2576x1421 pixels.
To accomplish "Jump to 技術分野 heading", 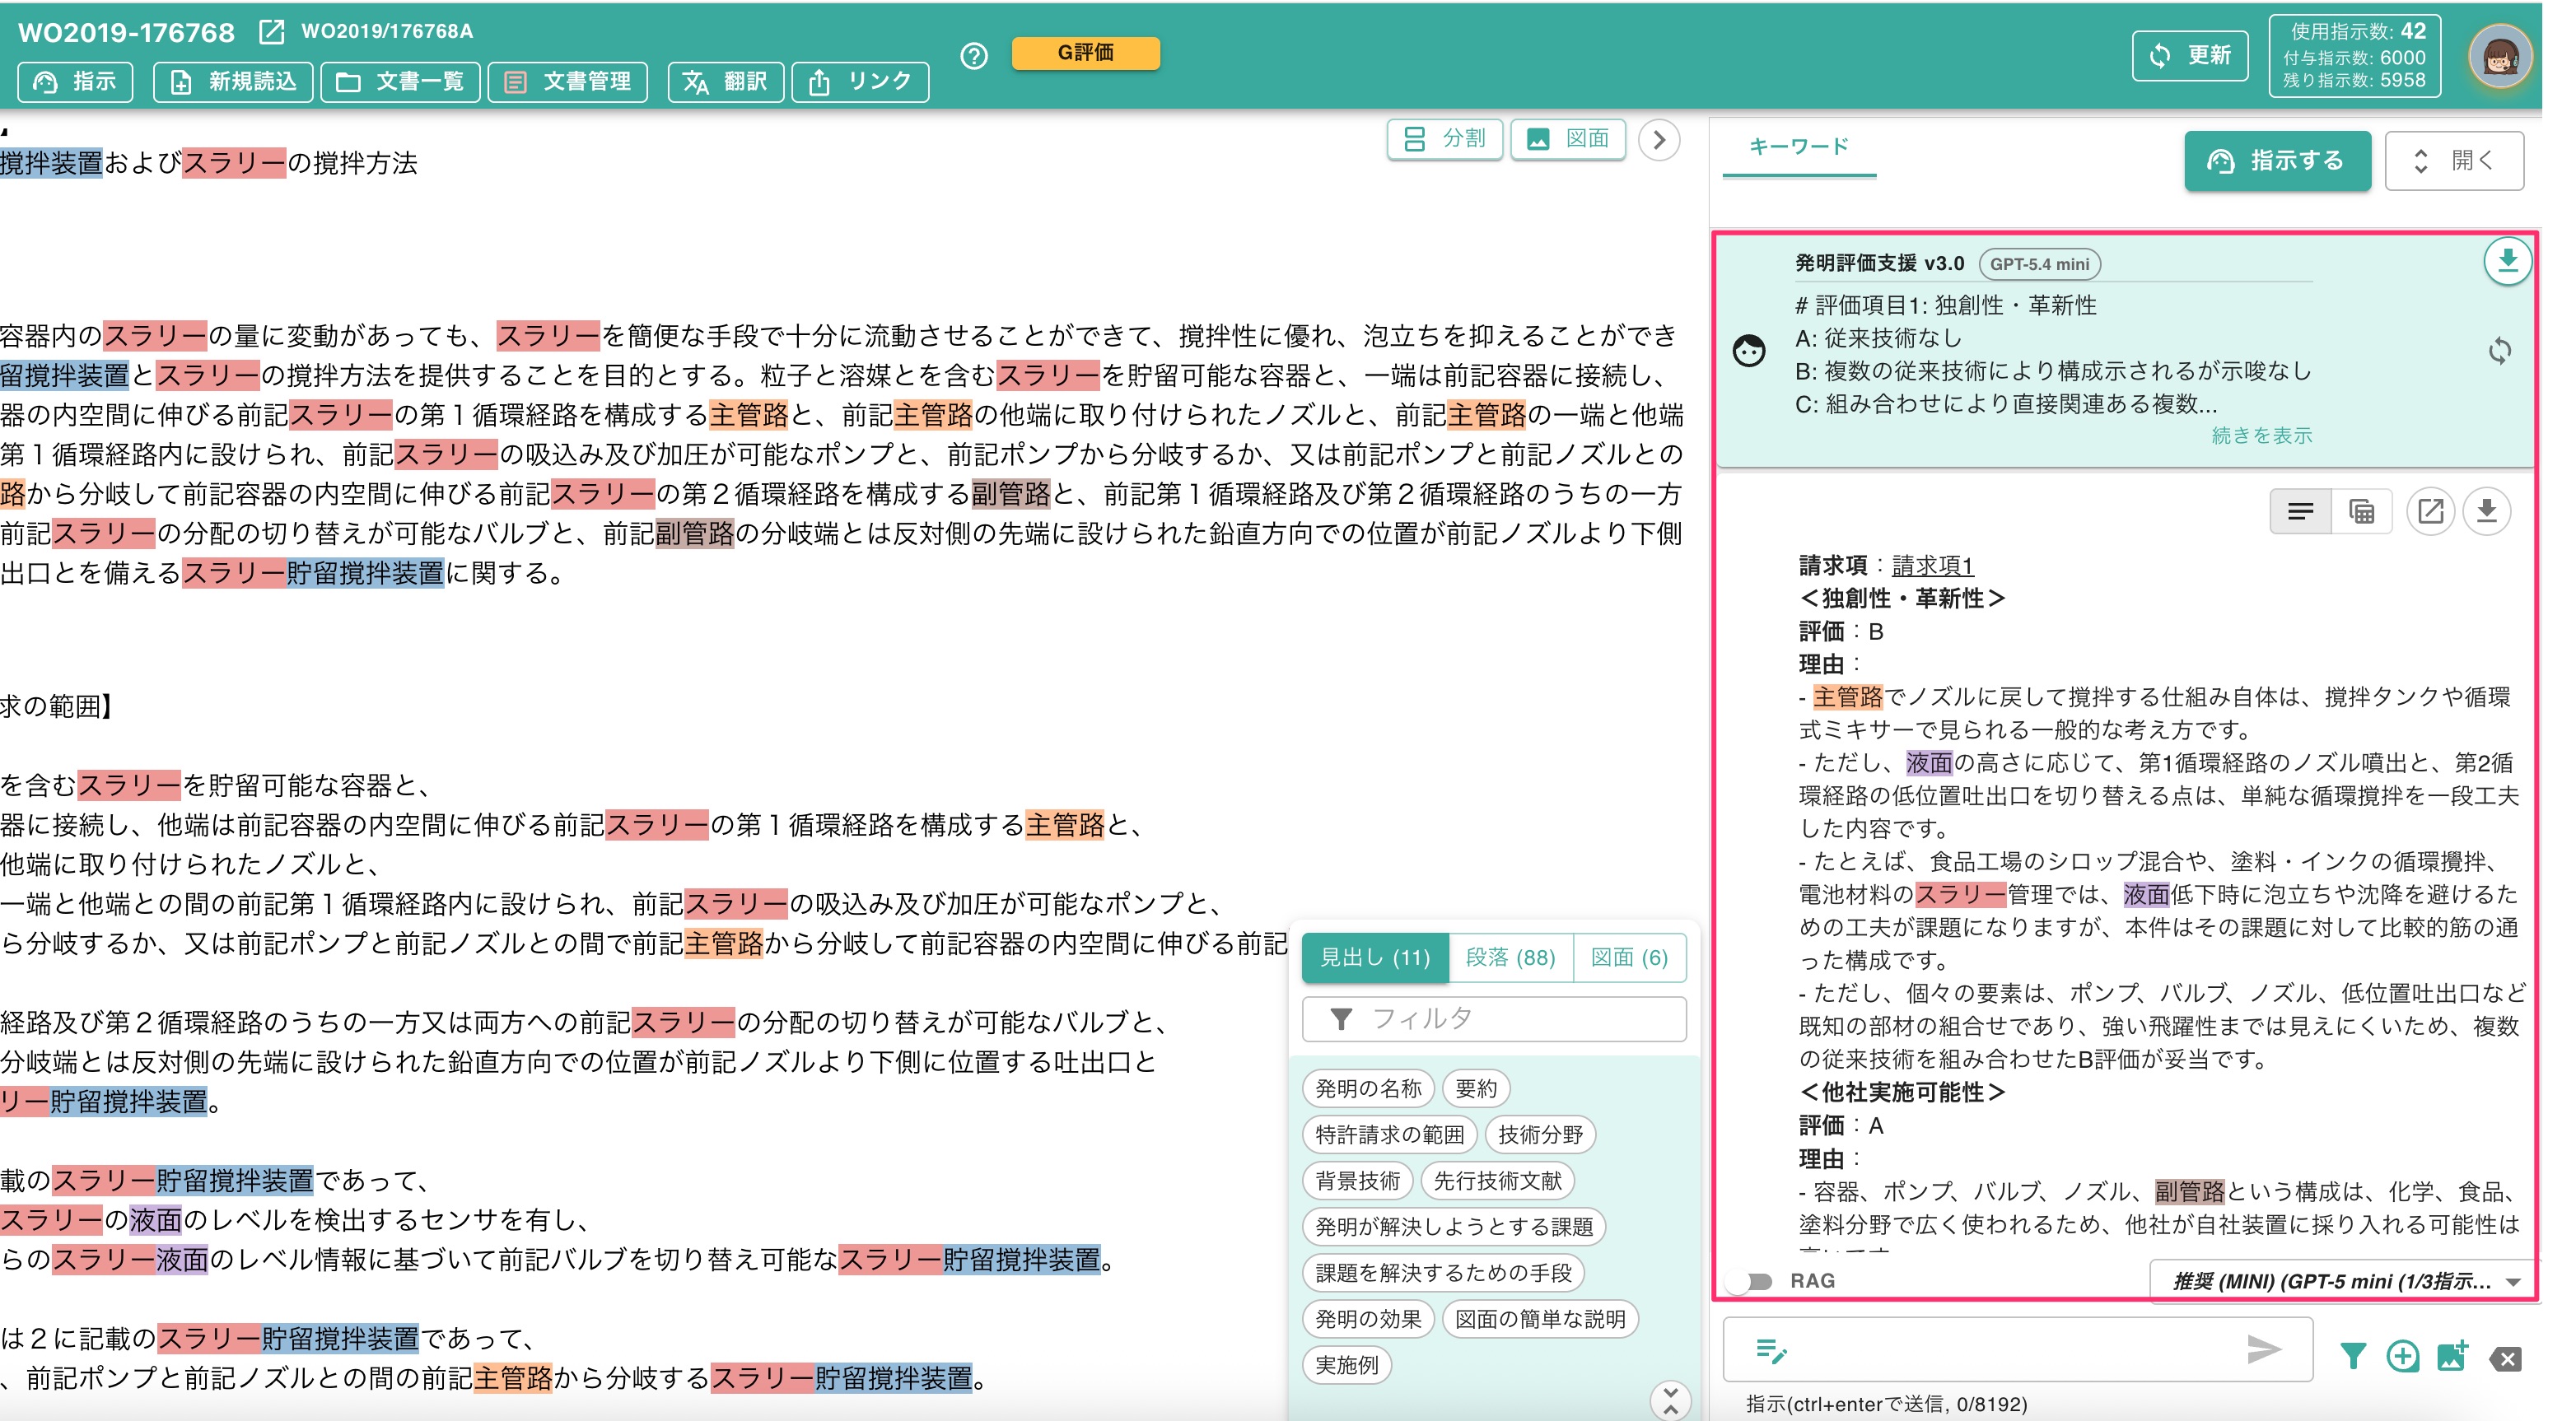I will point(1540,1135).
